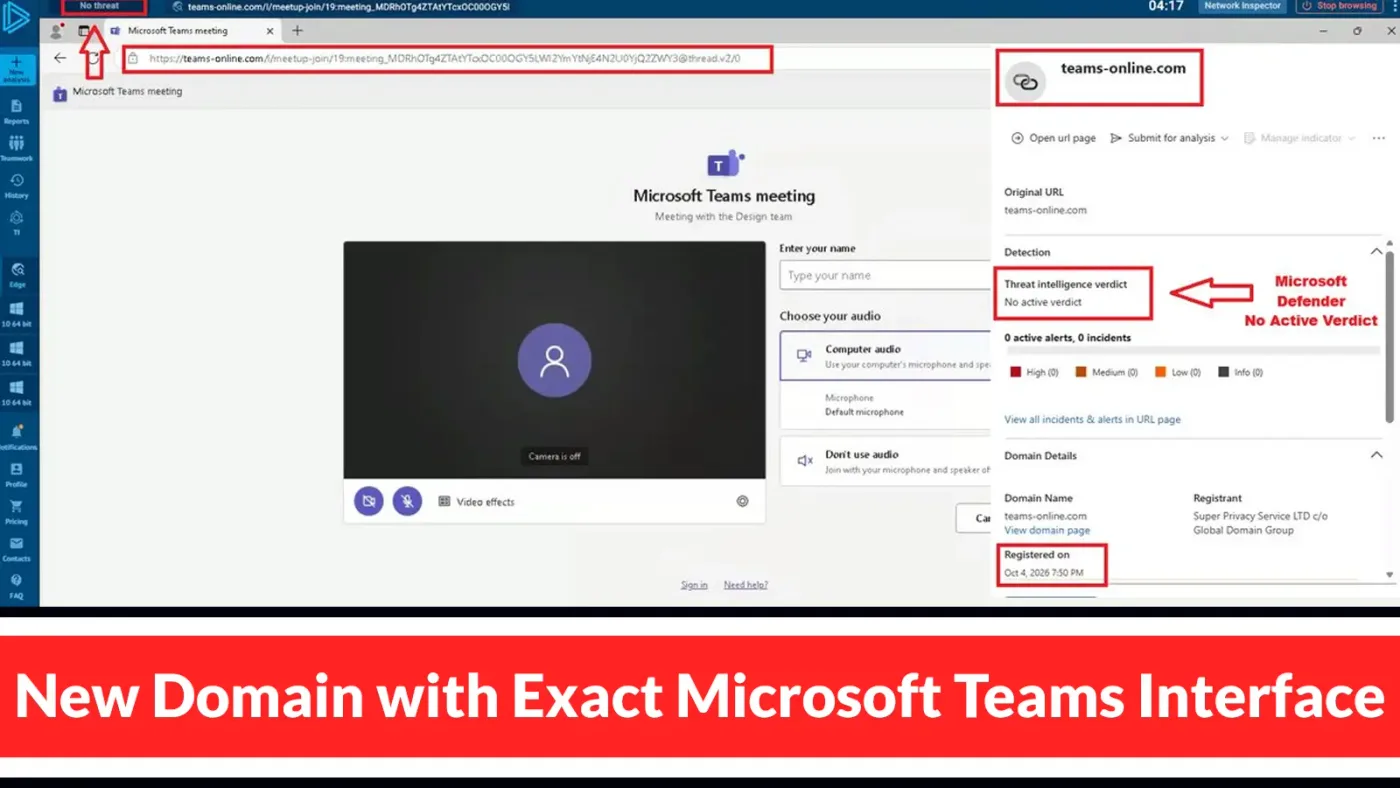Image resolution: width=1400 pixels, height=788 pixels.
Task: Open Notifications bell in sidebar
Action: (x=16, y=435)
